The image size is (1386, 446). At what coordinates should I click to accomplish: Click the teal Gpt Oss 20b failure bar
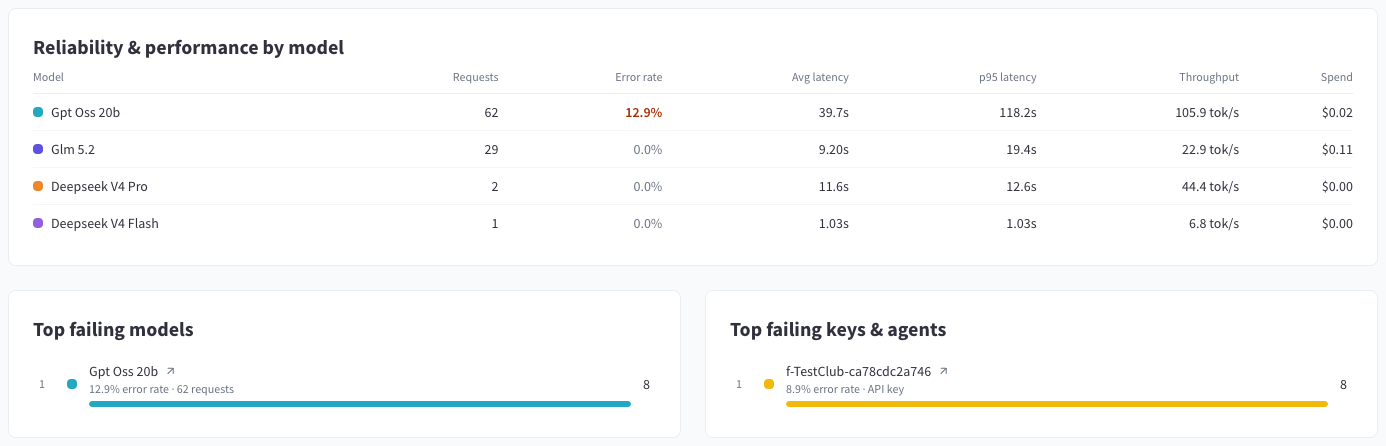(360, 404)
